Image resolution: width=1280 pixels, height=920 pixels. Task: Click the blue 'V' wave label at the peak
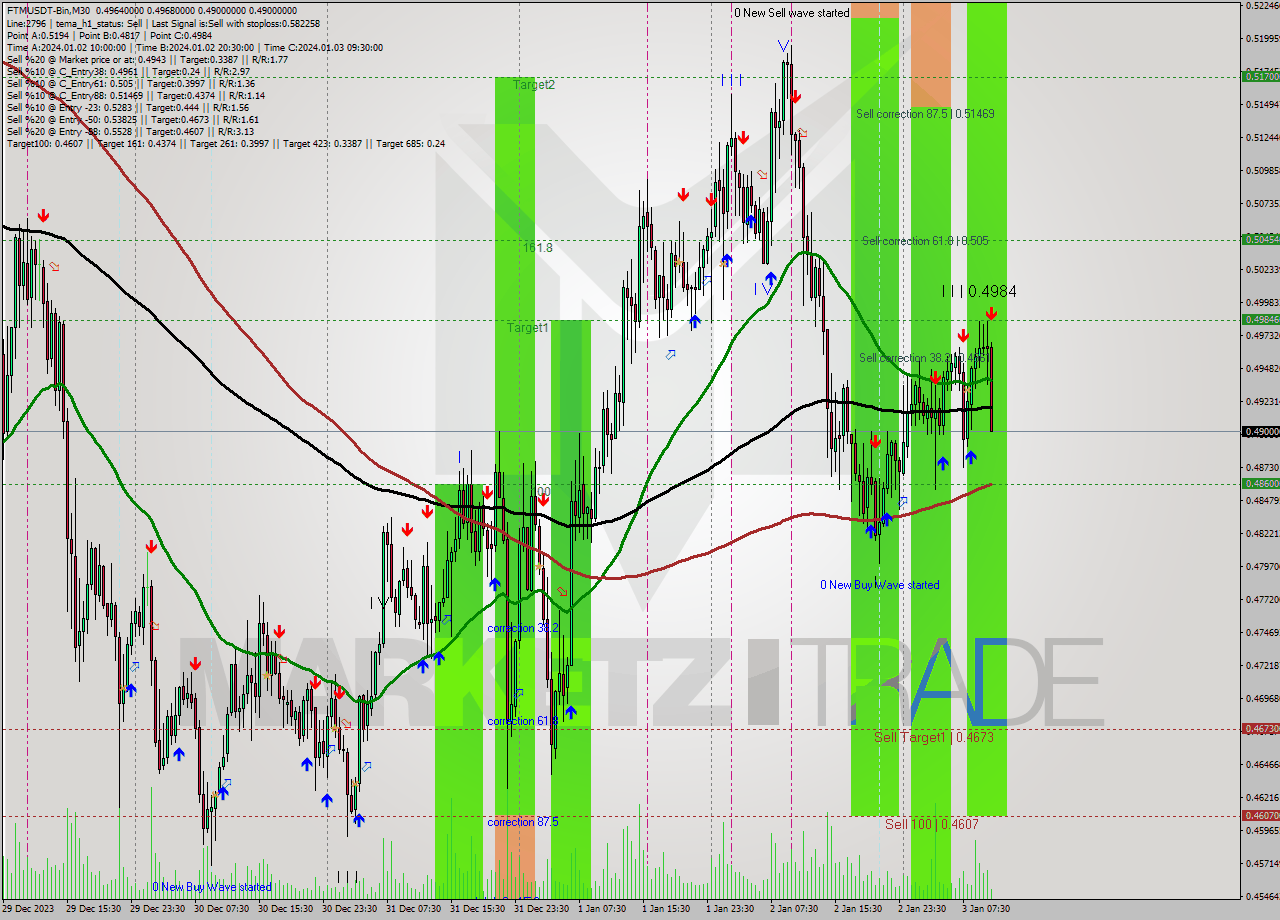tap(783, 46)
